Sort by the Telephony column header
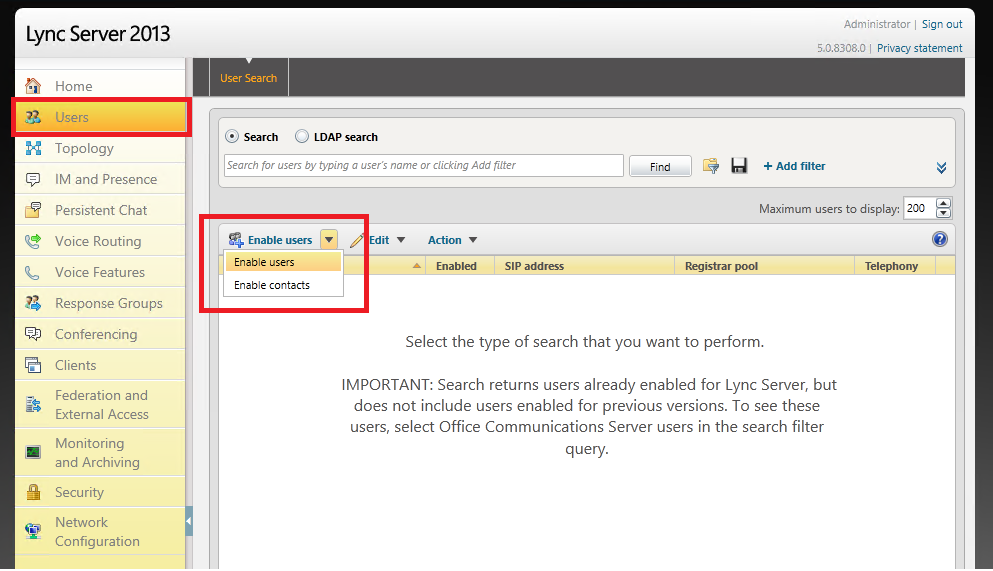Viewport: 993px width, 571px height. (x=895, y=266)
